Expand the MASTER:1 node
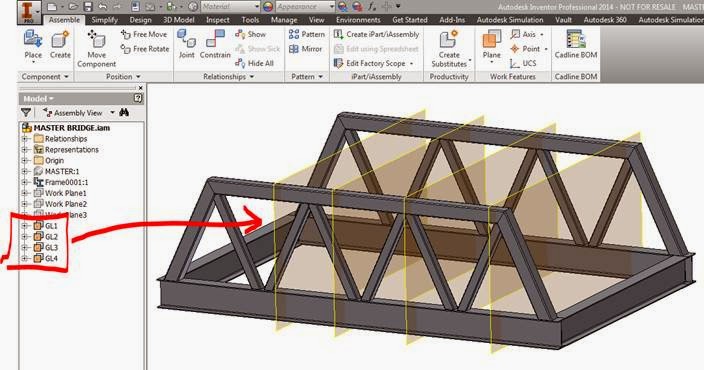Screen dimensions: 704x370 [25, 171]
